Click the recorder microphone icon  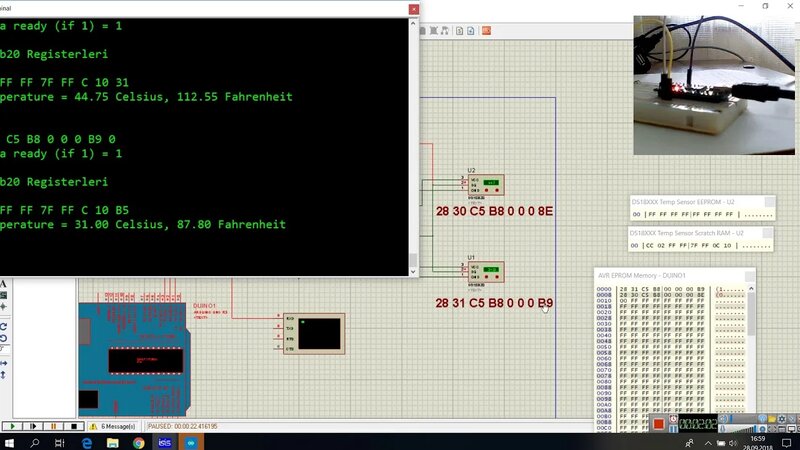723,429
